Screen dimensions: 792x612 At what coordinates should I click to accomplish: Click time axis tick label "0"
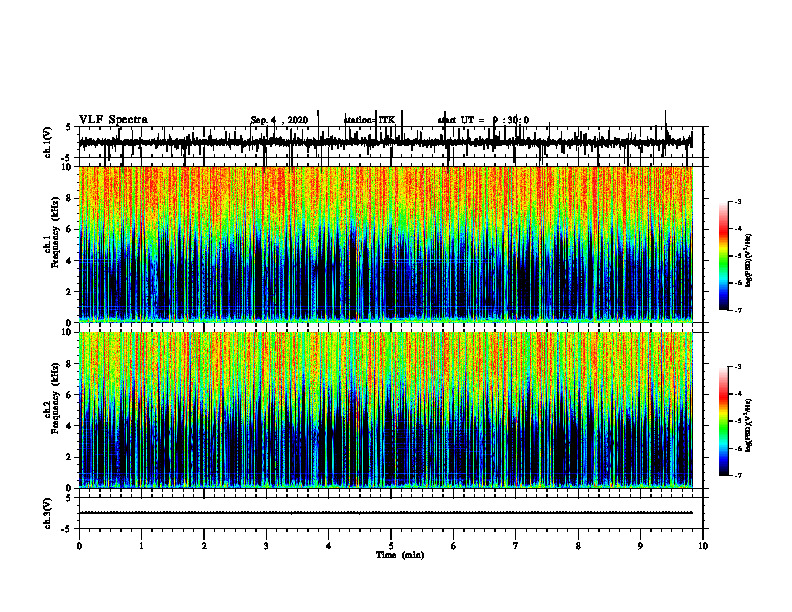point(79,546)
